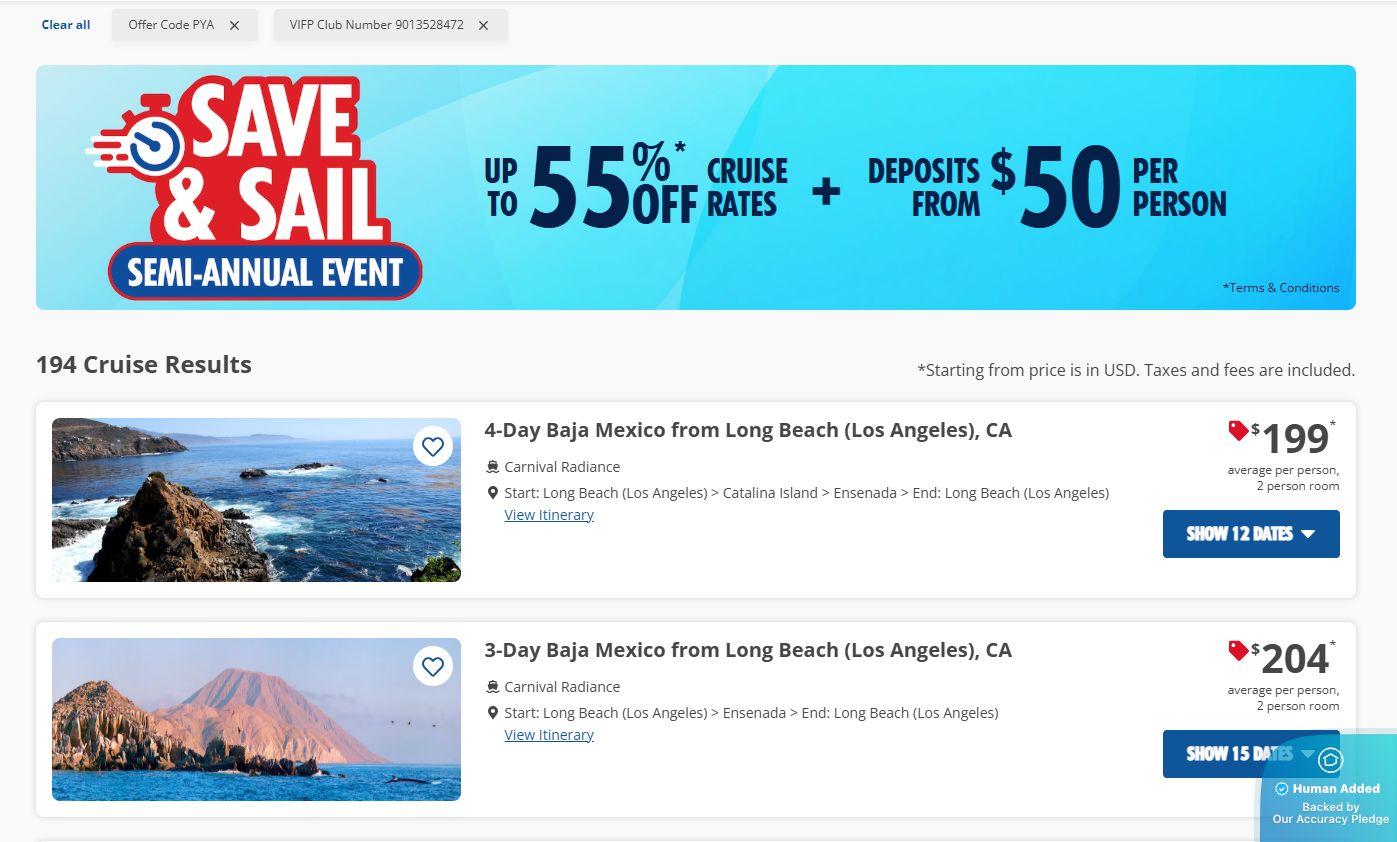Dismiss the VIFP Club Number filter chip
This screenshot has width=1397, height=842.
[483, 25]
